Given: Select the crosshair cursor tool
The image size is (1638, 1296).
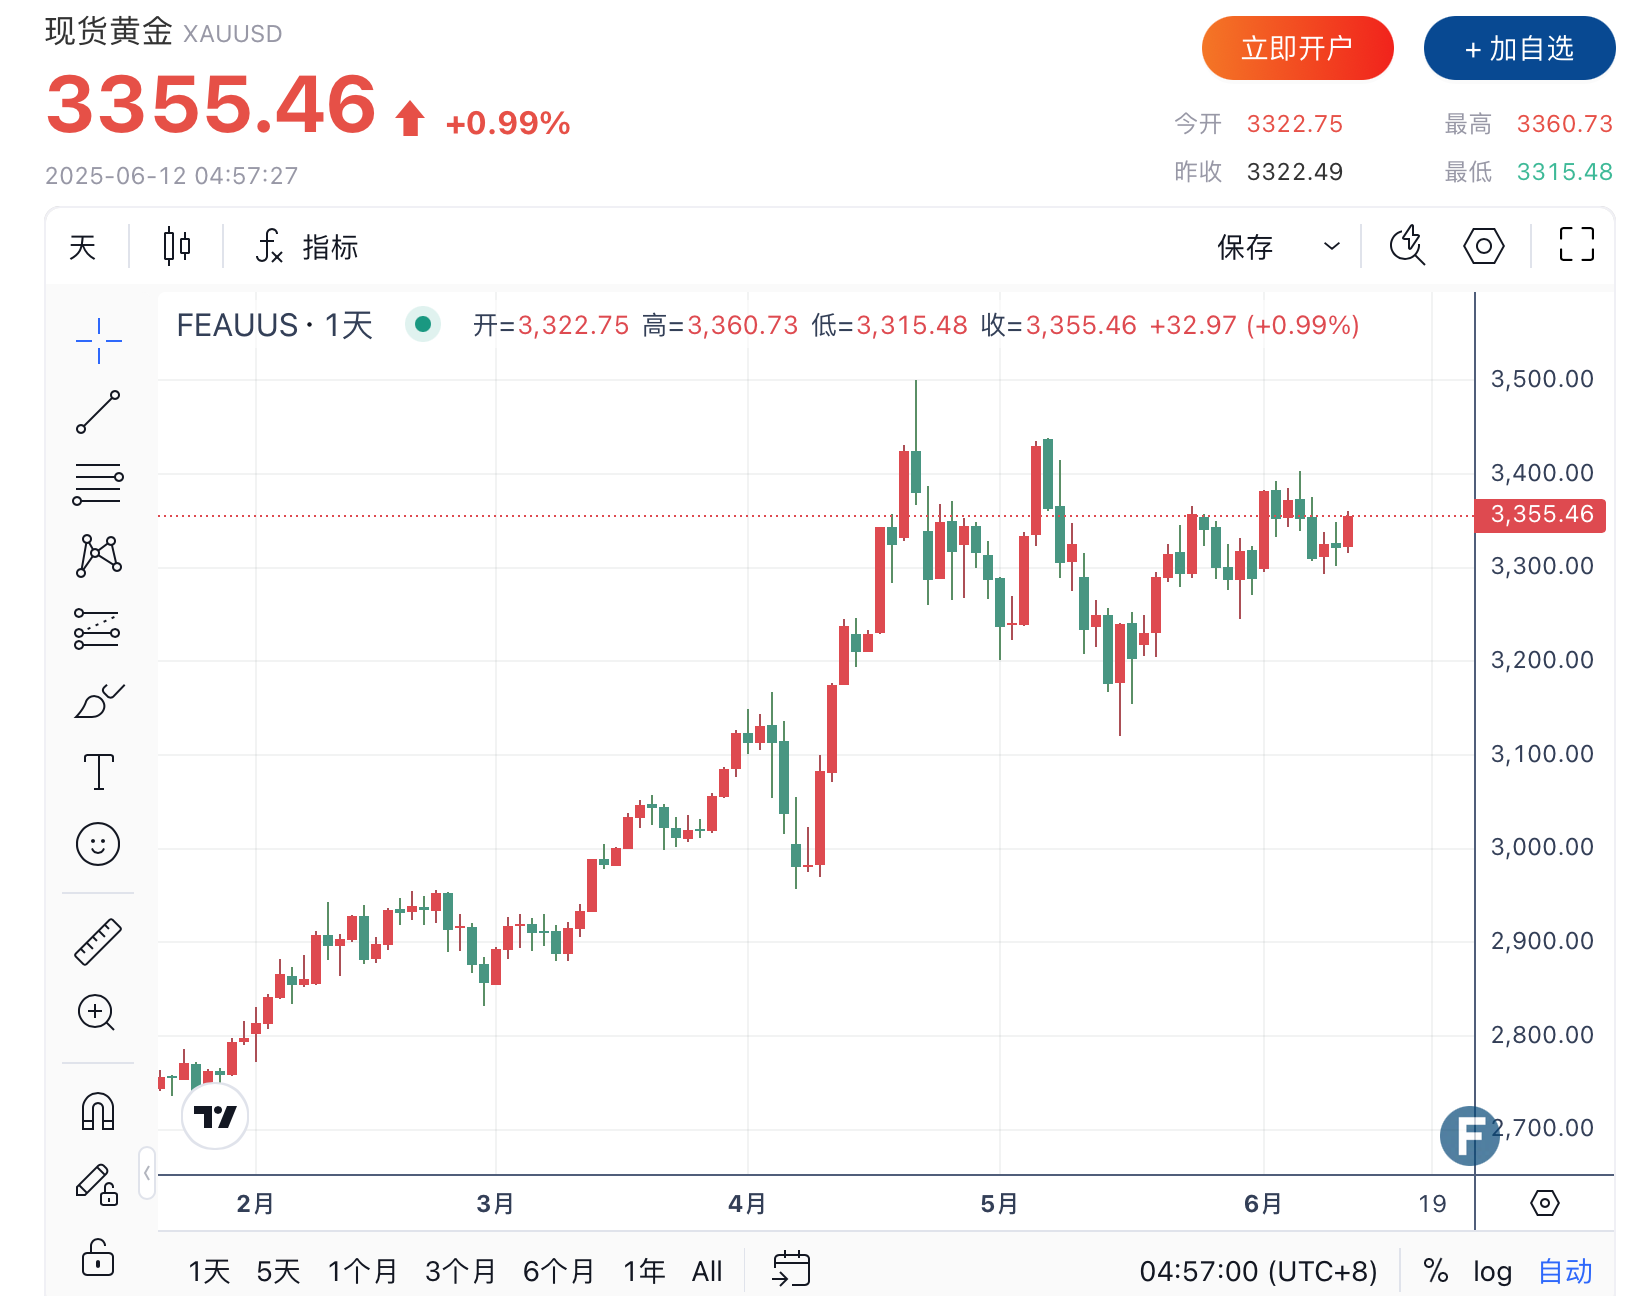Looking at the screenshot, I should (98, 341).
